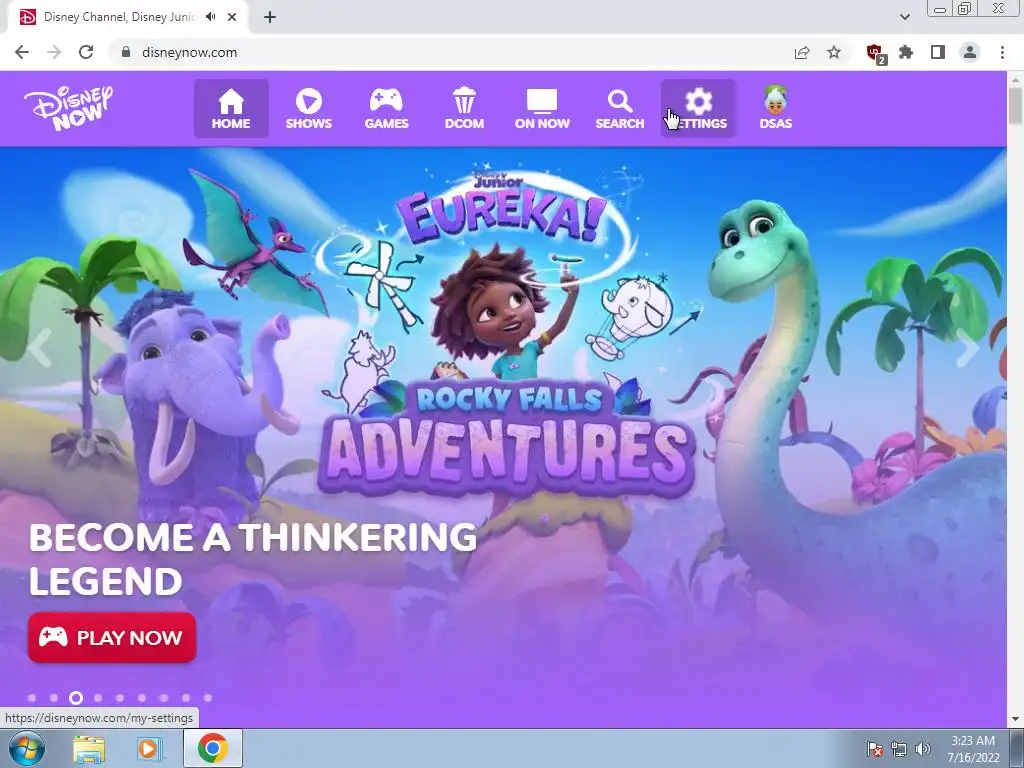Open the Search page
This screenshot has width=1024, height=768.
(620, 108)
